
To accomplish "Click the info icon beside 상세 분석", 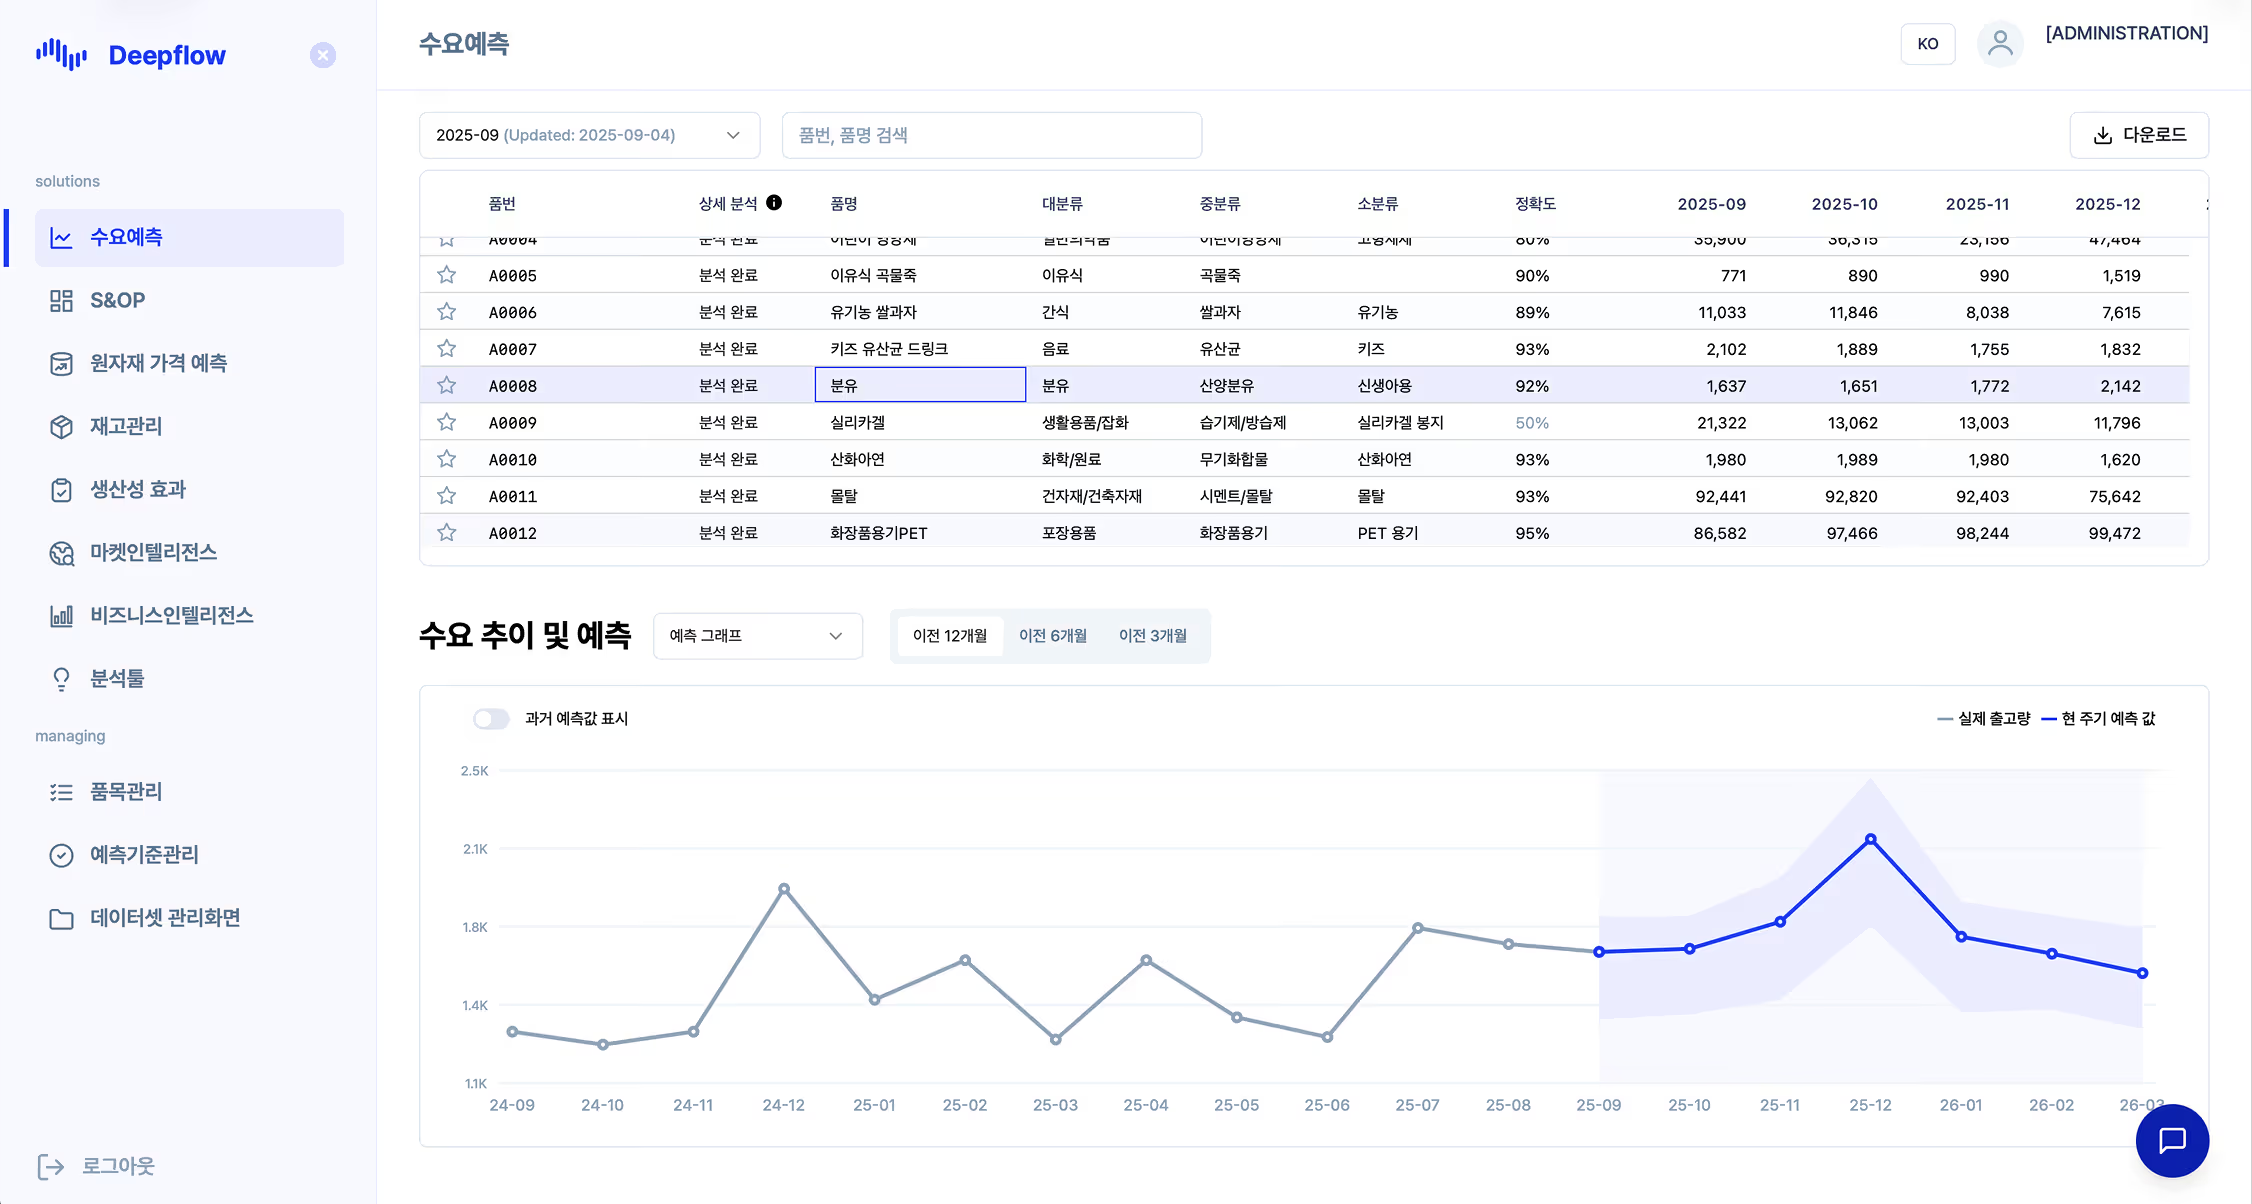I will coord(774,202).
